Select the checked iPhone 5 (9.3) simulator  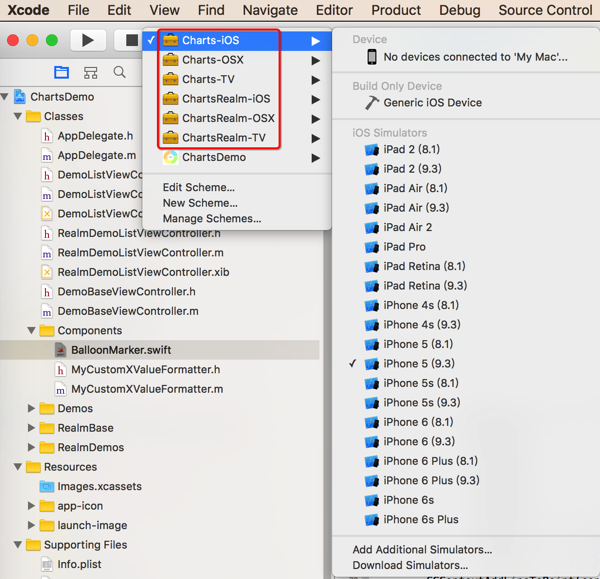point(466,364)
